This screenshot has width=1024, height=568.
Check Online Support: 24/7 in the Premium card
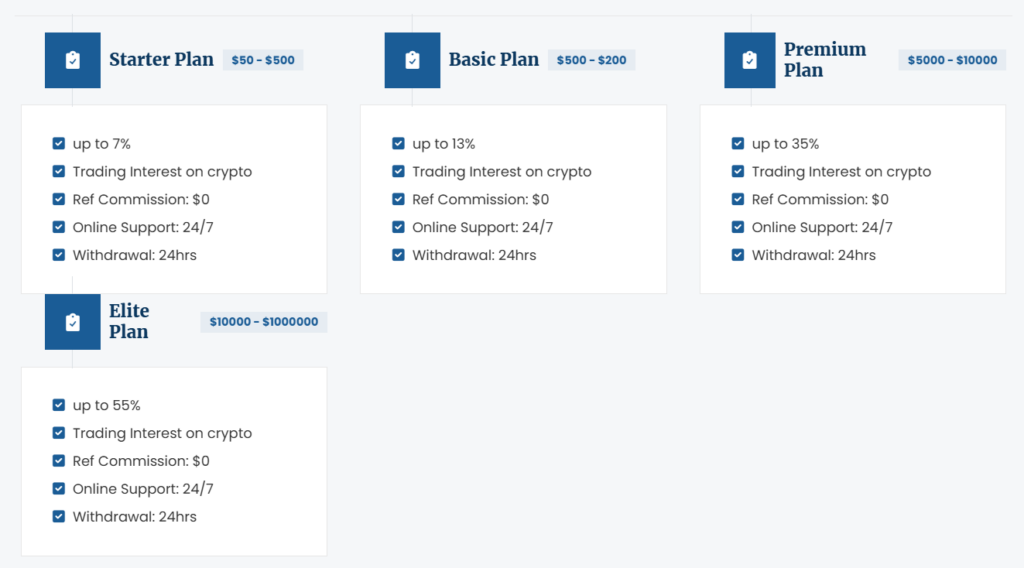(738, 227)
